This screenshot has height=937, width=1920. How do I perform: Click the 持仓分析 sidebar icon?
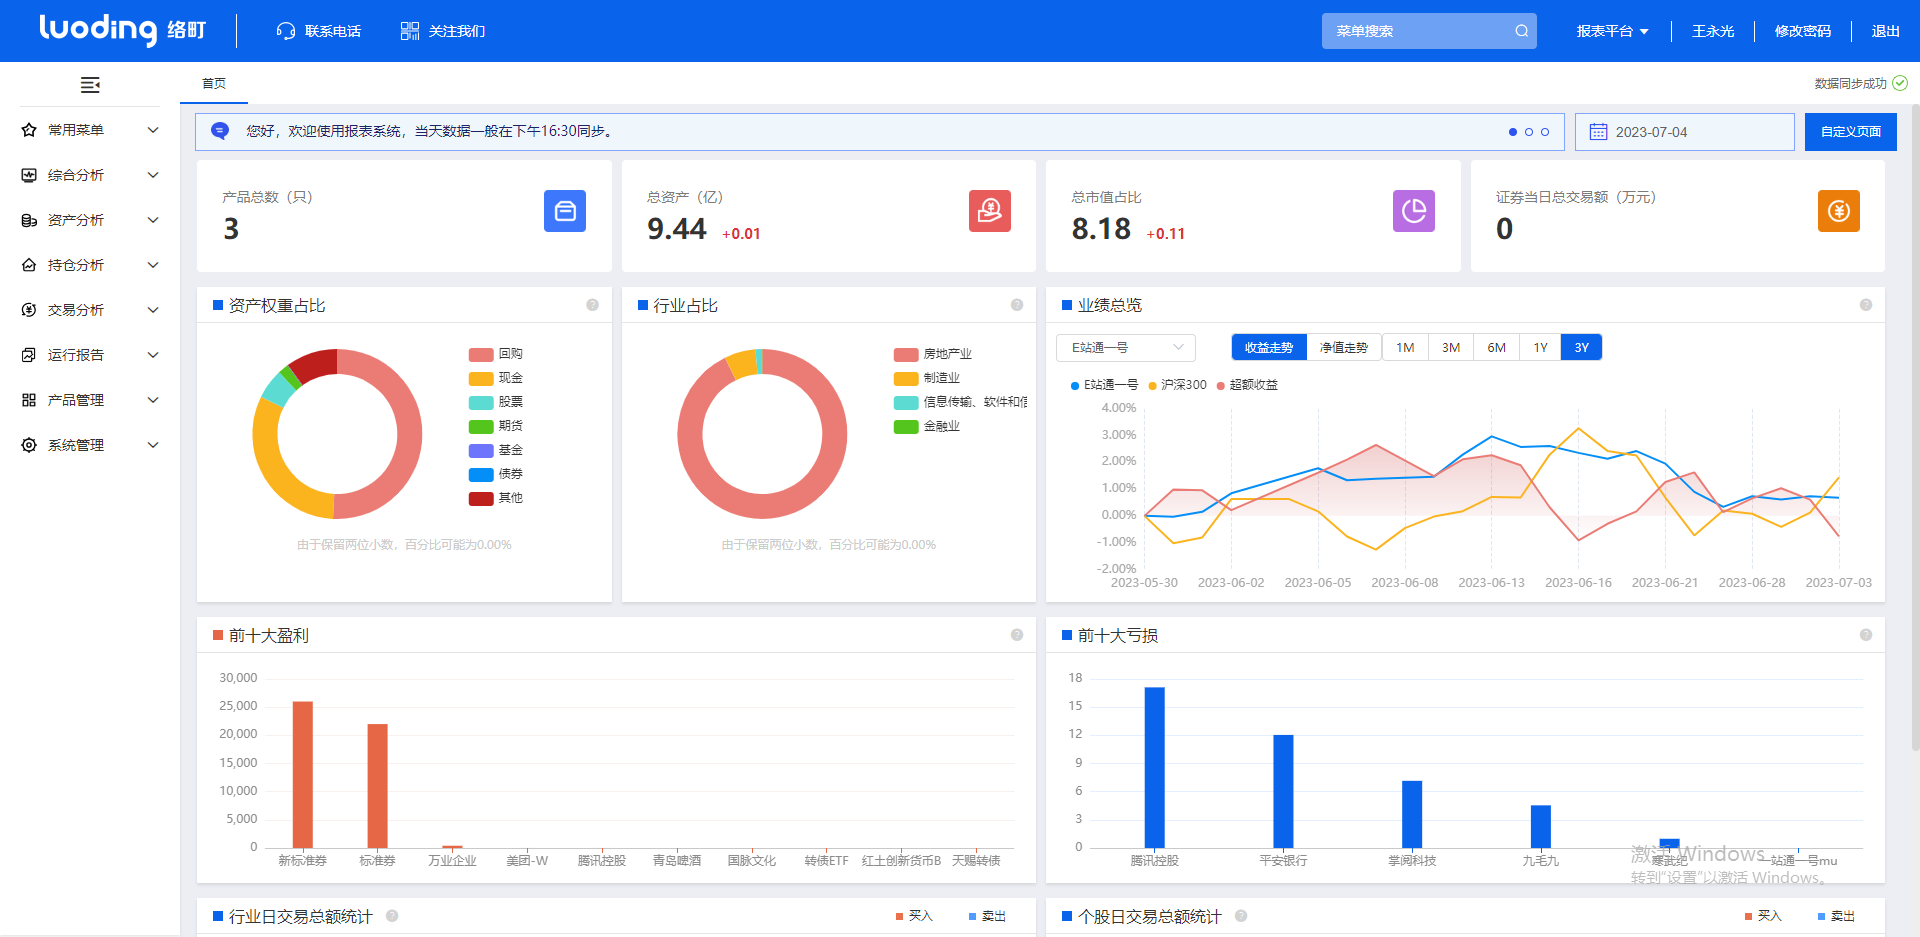pos(29,265)
